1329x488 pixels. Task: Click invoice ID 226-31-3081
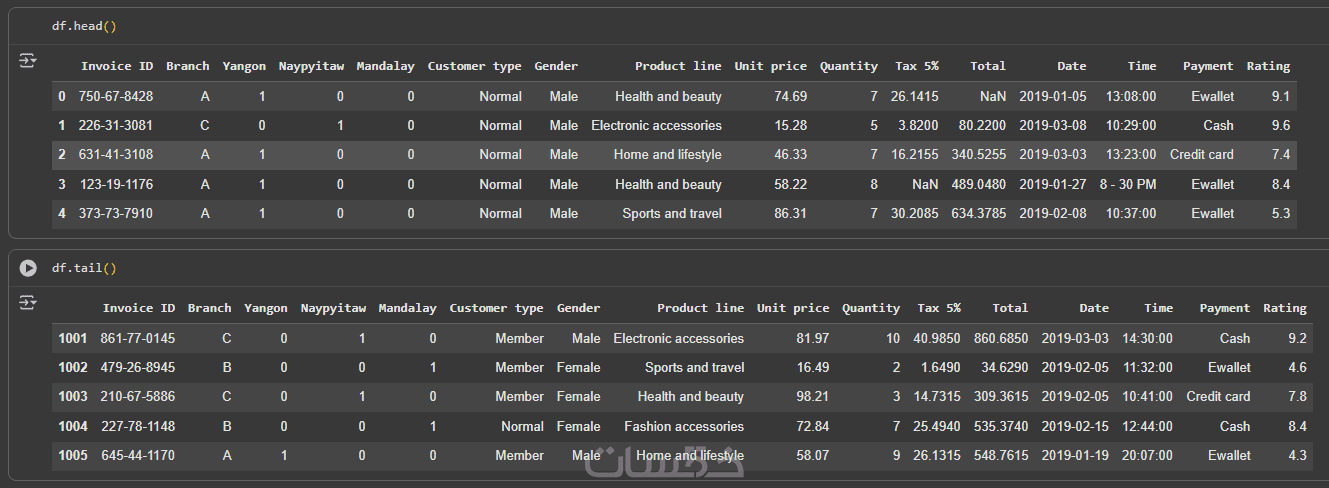pyautogui.click(x=117, y=125)
